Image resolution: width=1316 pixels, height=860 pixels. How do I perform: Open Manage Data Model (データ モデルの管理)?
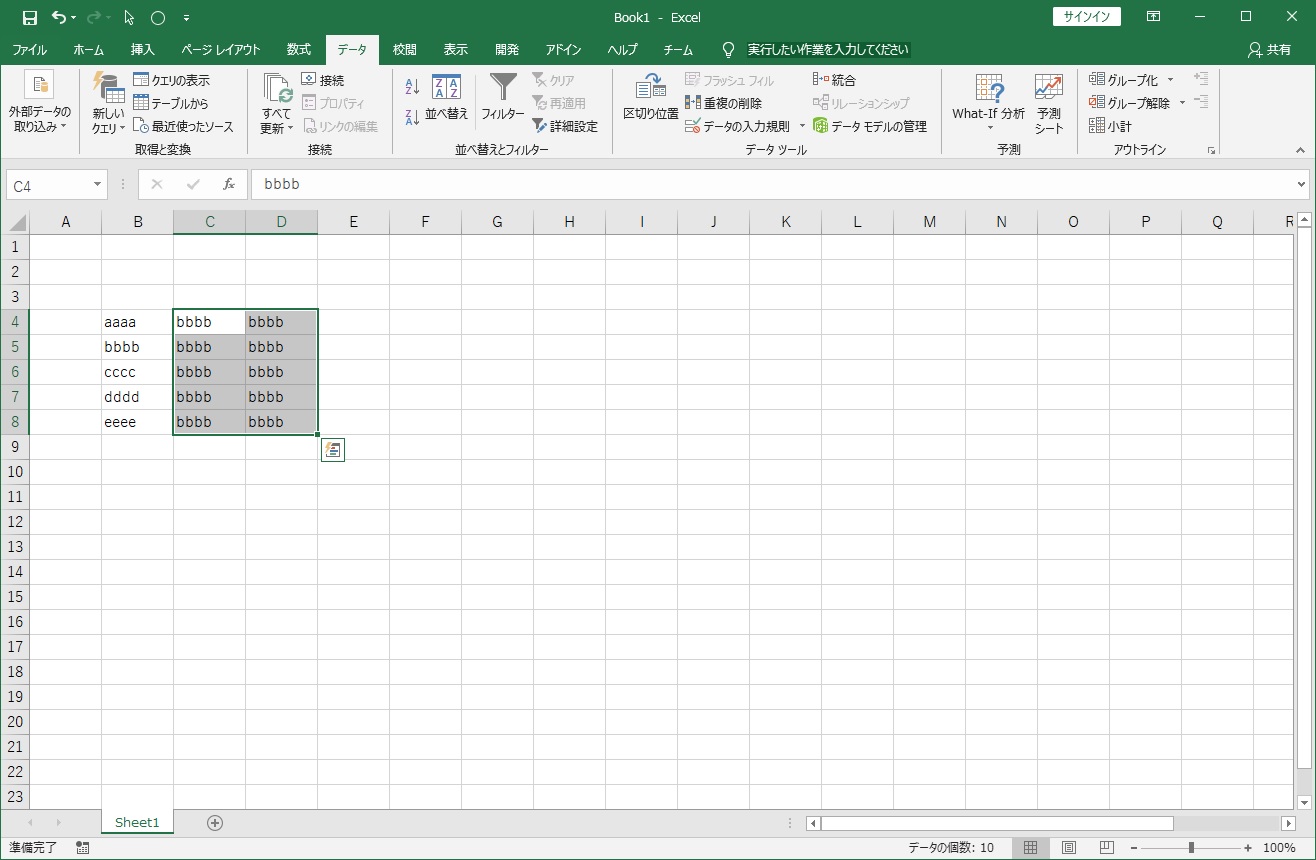pos(870,126)
